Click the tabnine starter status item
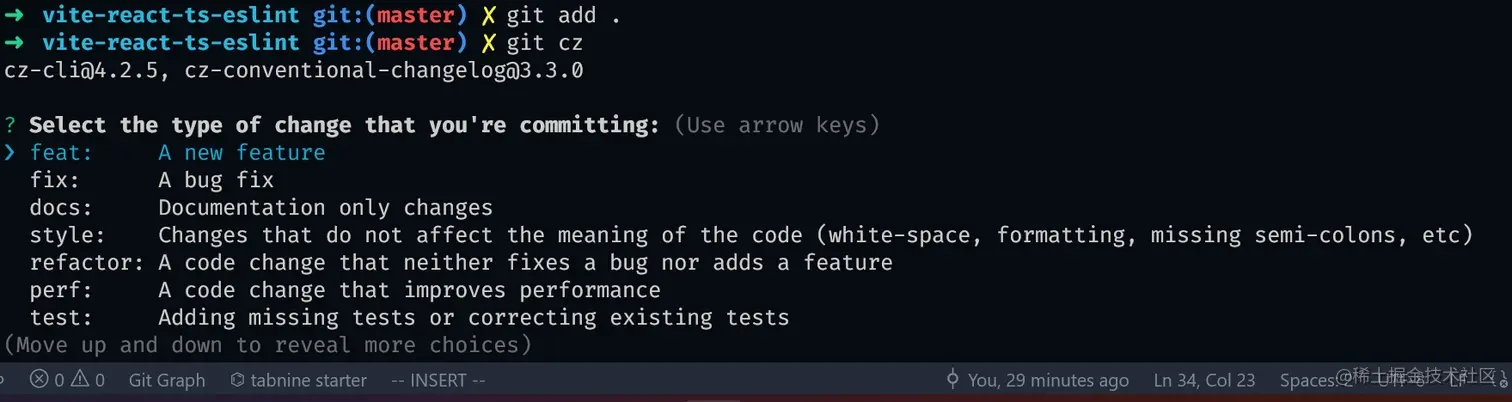The height and width of the screenshot is (402, 1512). coord(298,380)
